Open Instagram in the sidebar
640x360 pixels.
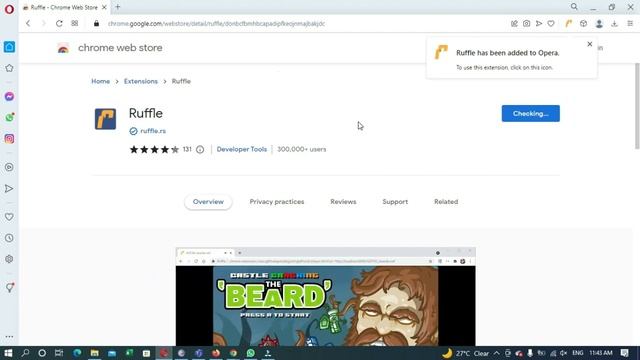[9, 139]
